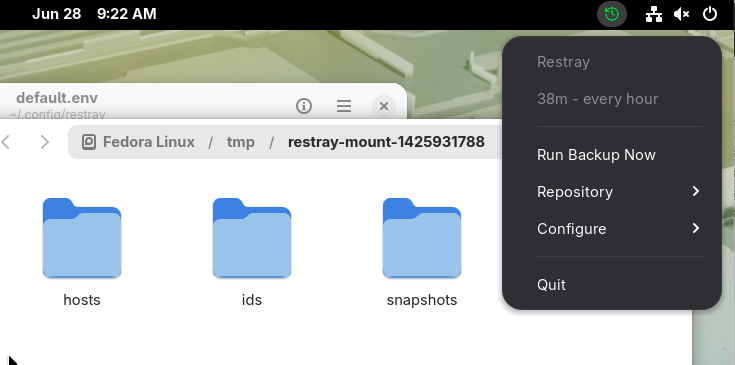The width and height of the screenshot is (735, 365).
Task: Open the snapshots folder
Action: tap(422, 238)
